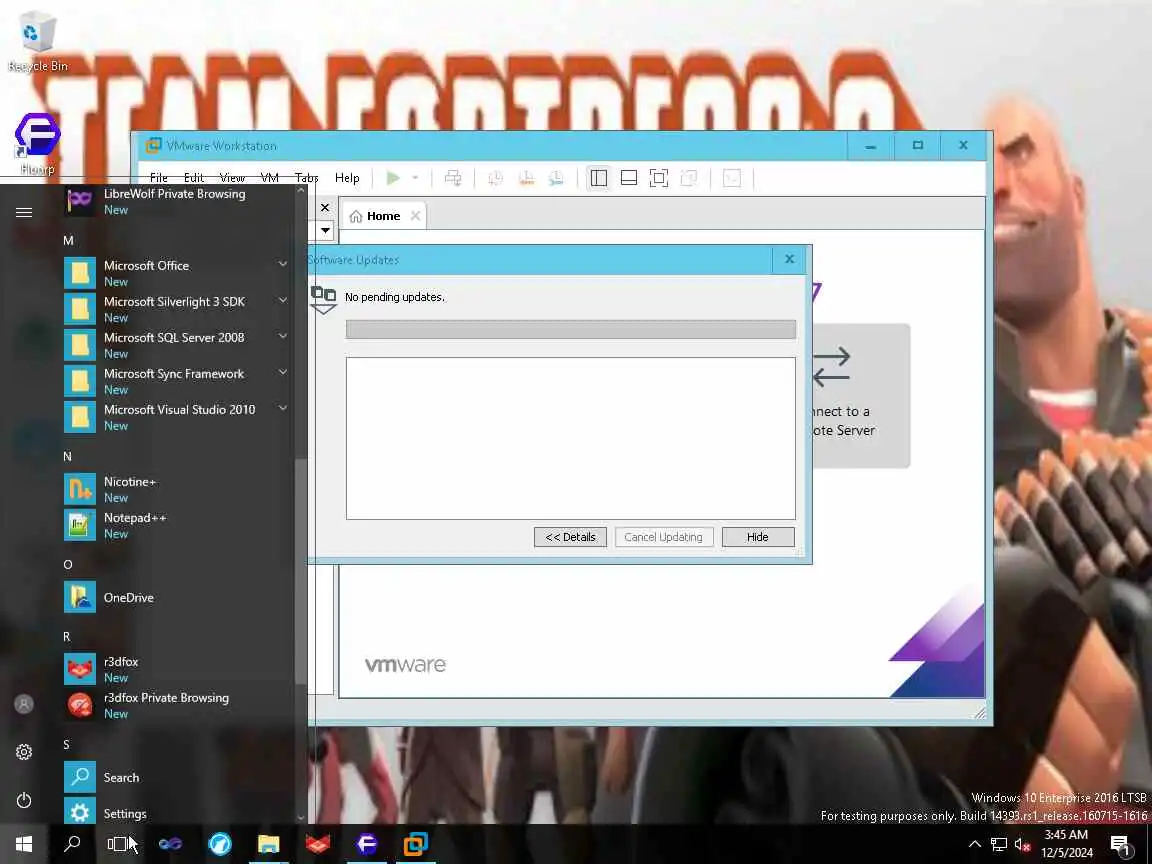Click revert snapshot toolbar icon
The height and width of the screenshot is (864, 1152).
526,178
